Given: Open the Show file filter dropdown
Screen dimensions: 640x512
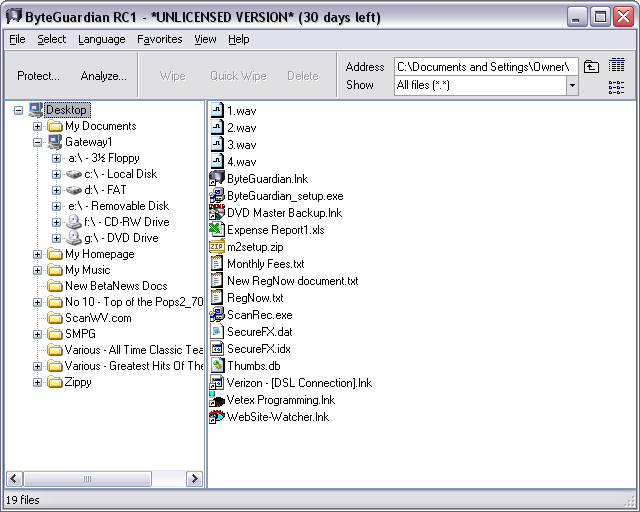Looking at the screenshot, I should click(572, 85).
